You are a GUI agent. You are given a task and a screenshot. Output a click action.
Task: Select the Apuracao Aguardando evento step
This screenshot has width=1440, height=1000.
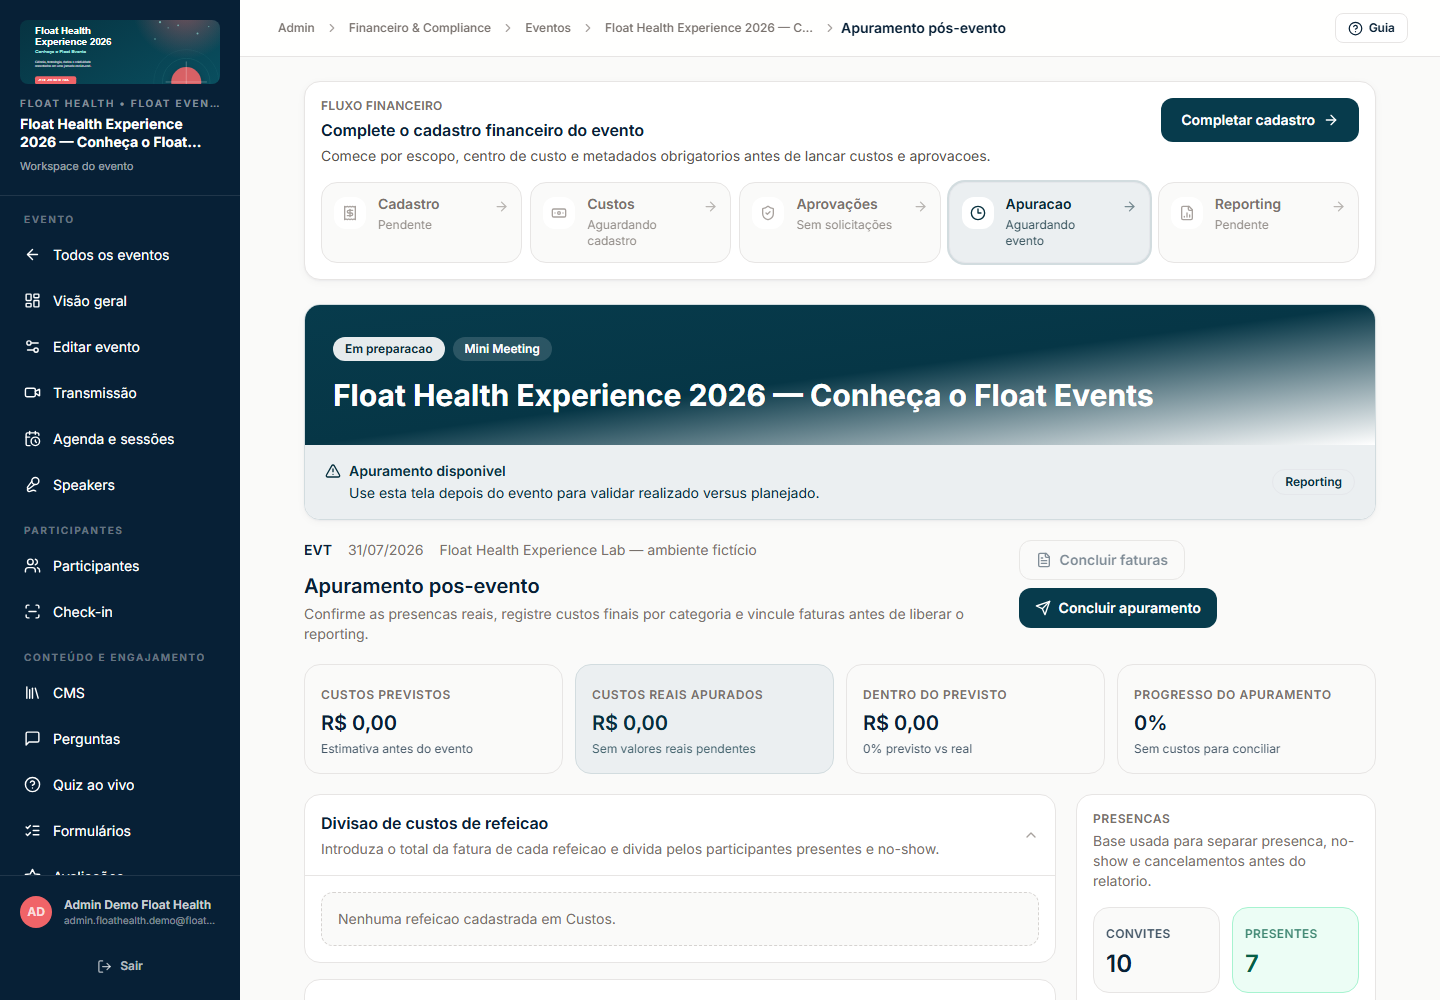(1049, 222)
